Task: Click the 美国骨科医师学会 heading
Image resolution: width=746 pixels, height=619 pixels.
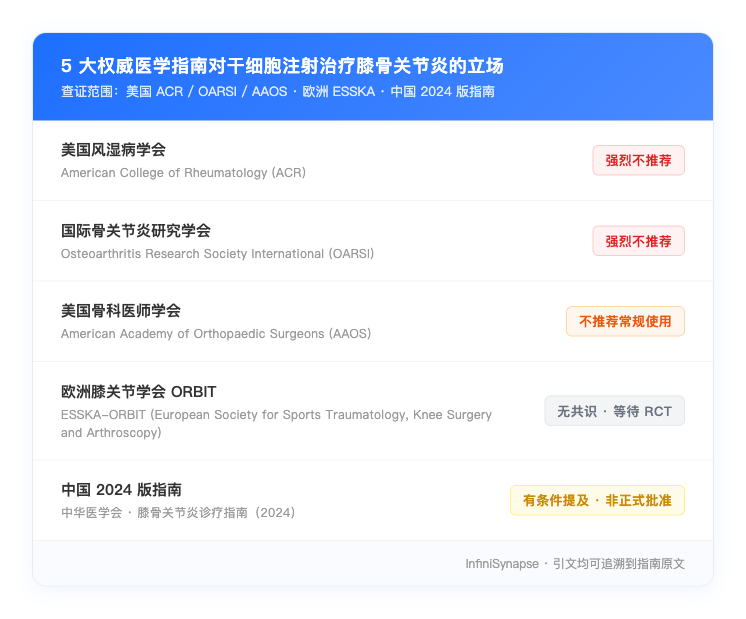Action: point(121,311)
